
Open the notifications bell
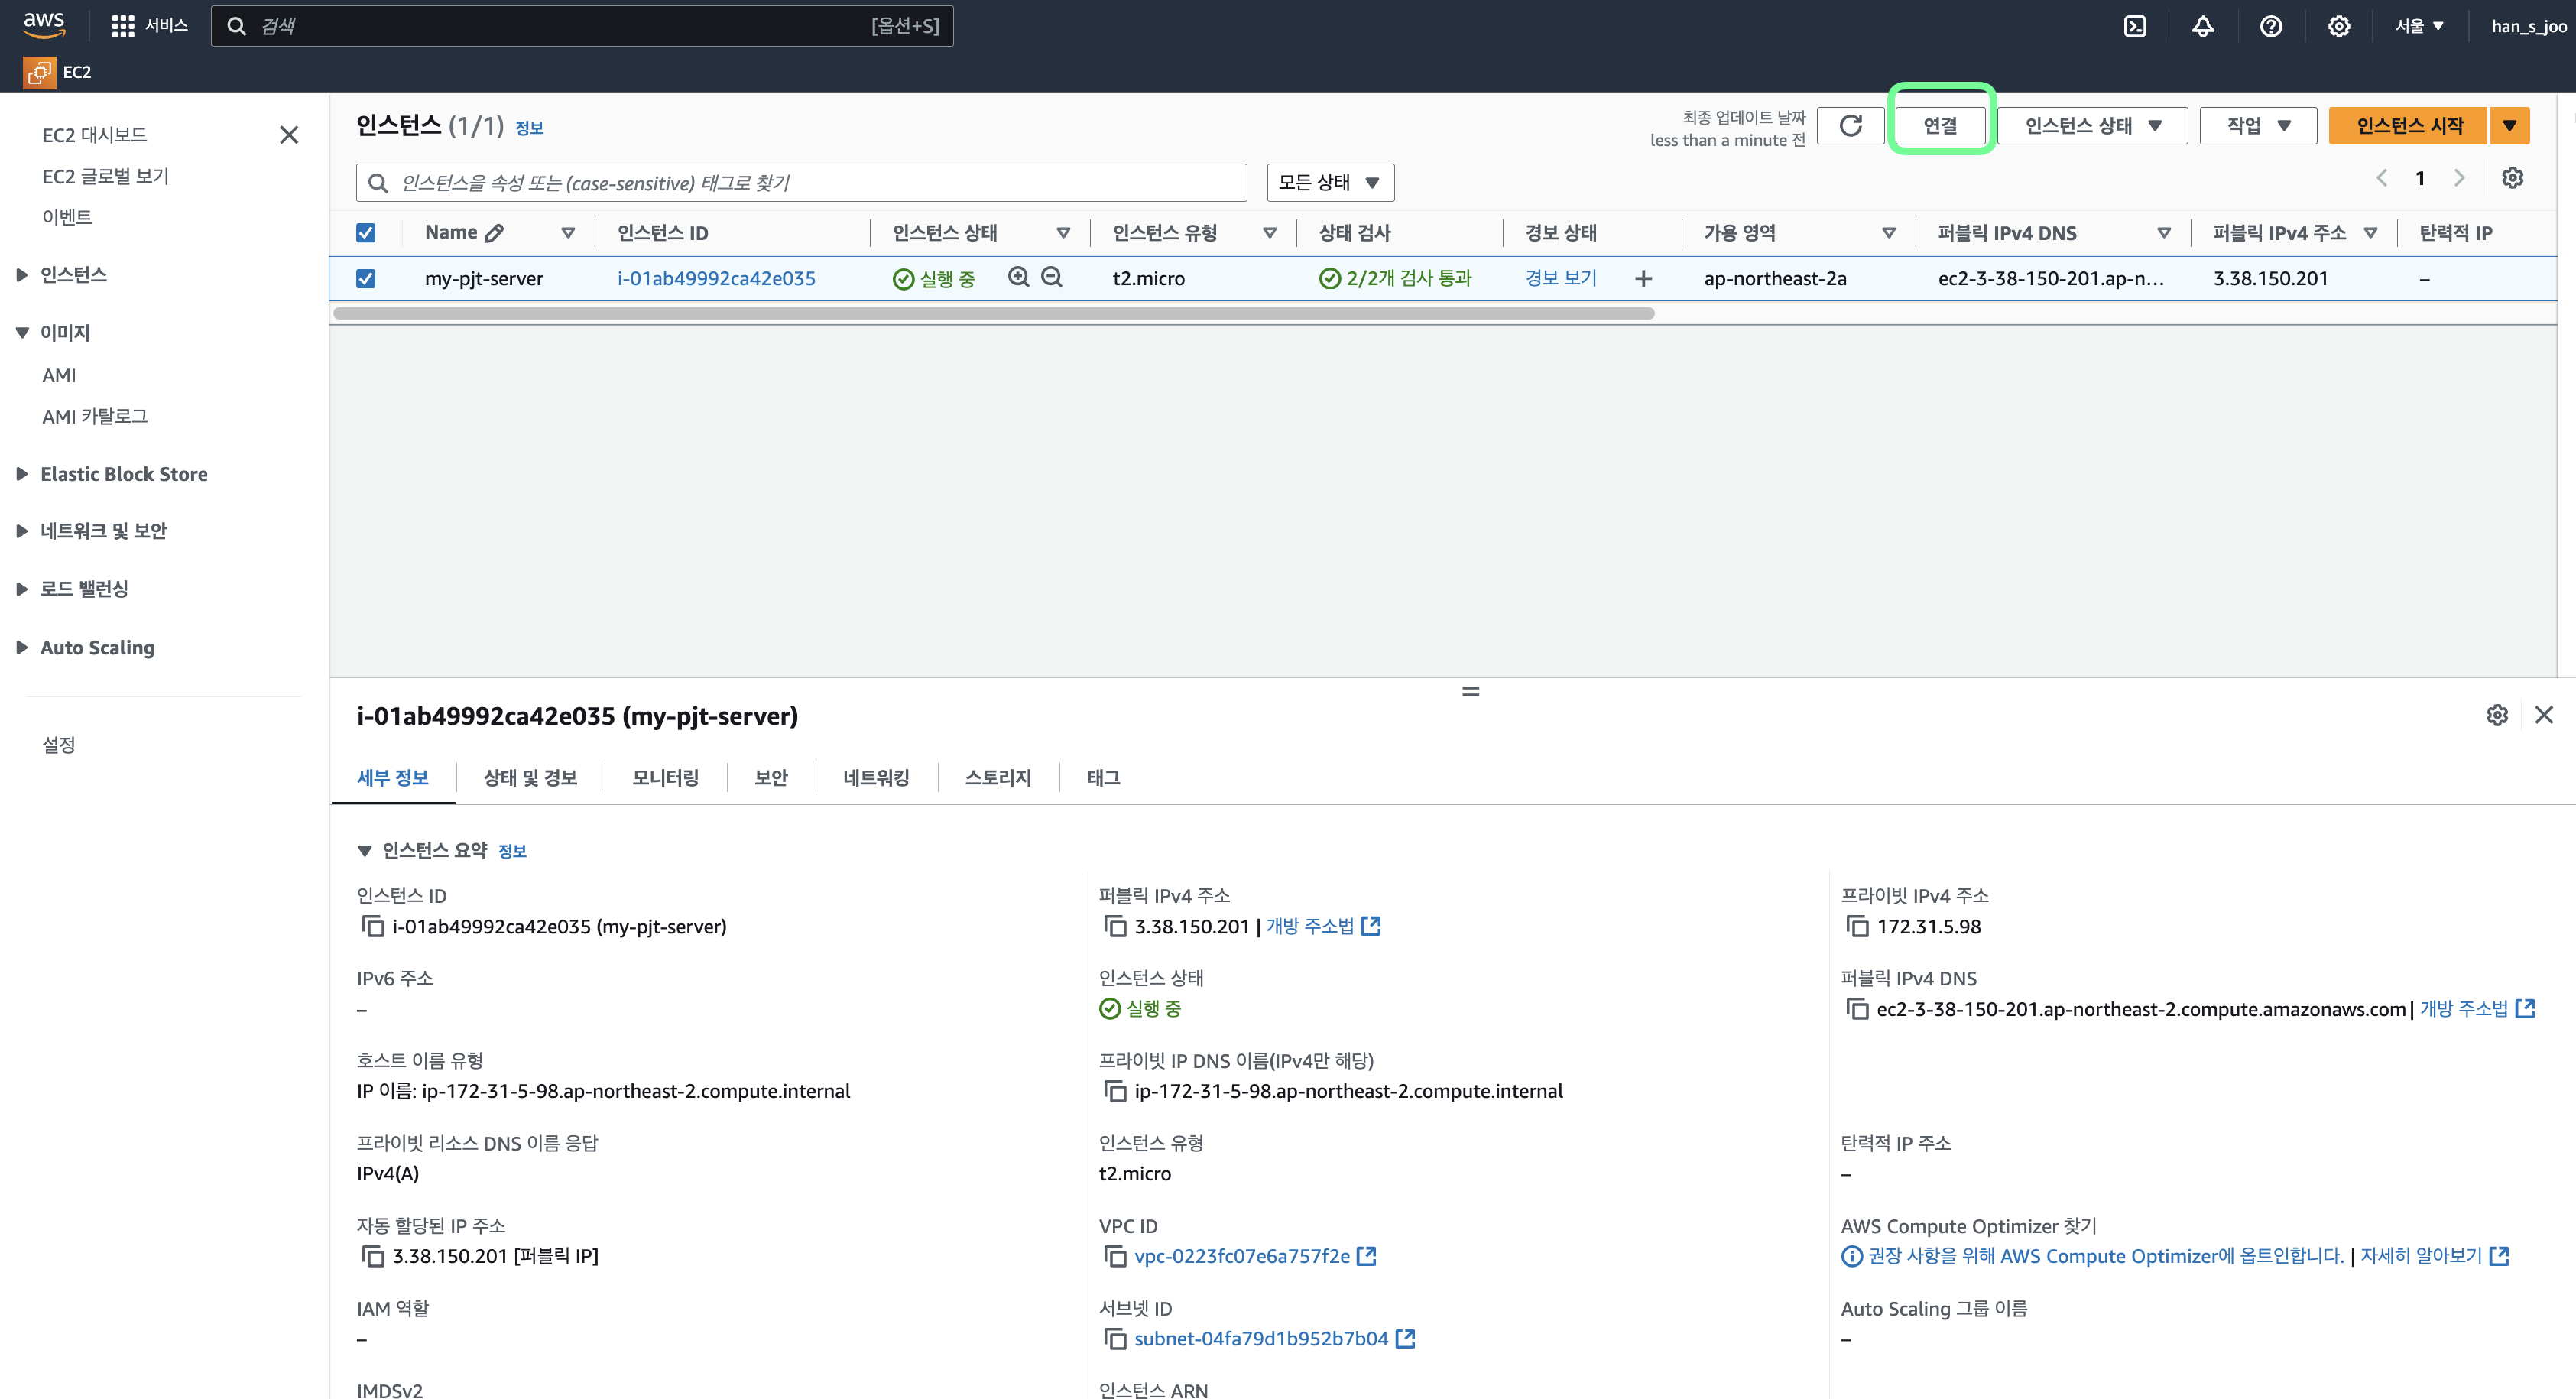click(2202, 26)
